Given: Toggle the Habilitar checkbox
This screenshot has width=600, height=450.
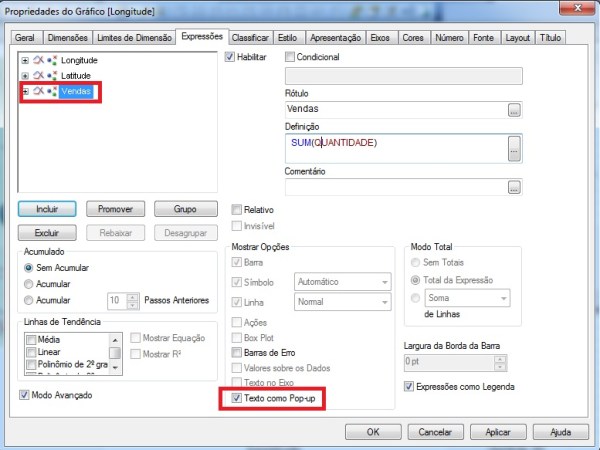Looking at the screenshot, I should coord(230,58).
